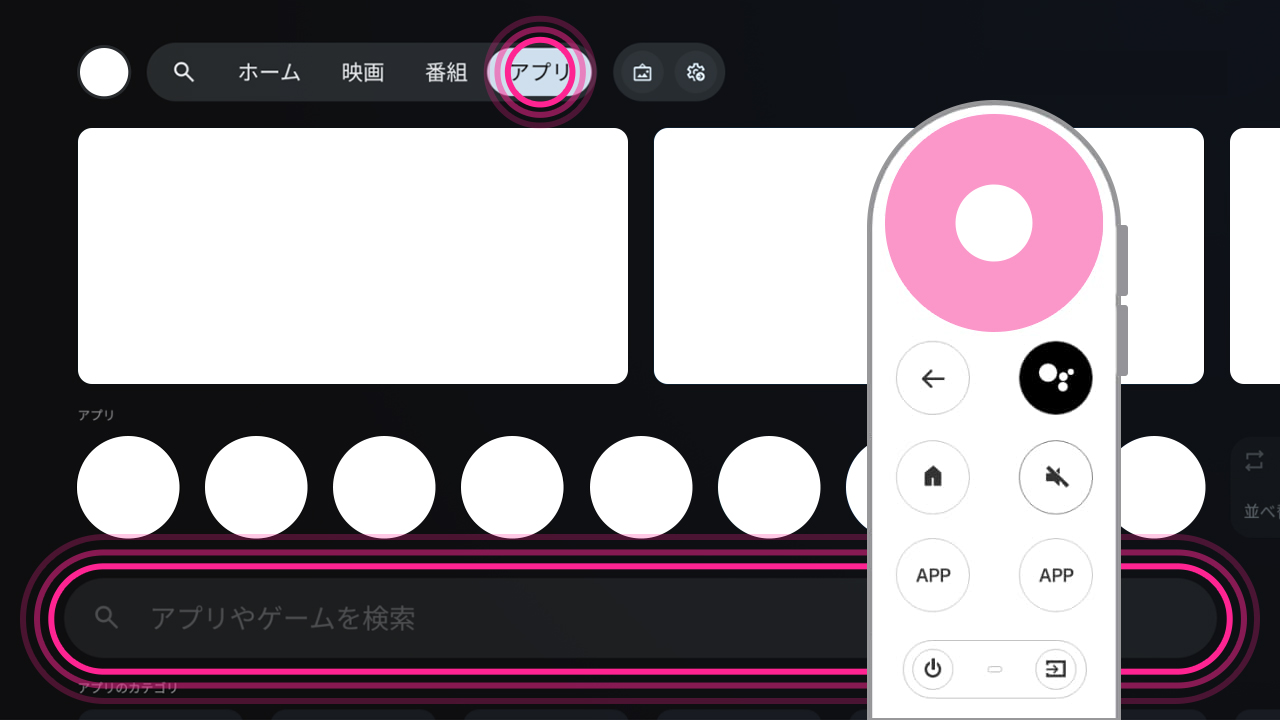Click the profile avatar circle at top left
1280x720 pixels.
[104, 72]
